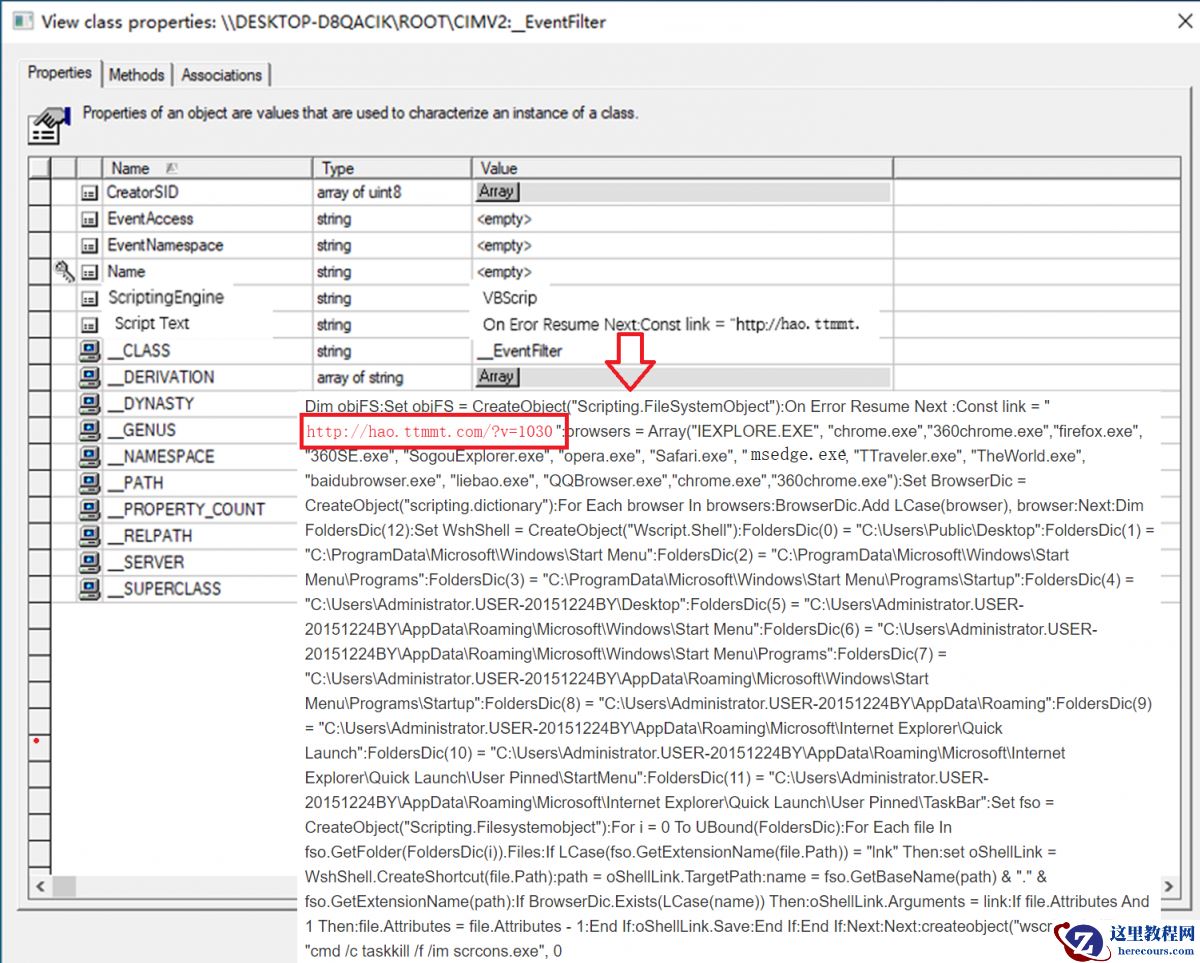
Task: Click the EventNamespace property icon
Action: pos(90,245)
